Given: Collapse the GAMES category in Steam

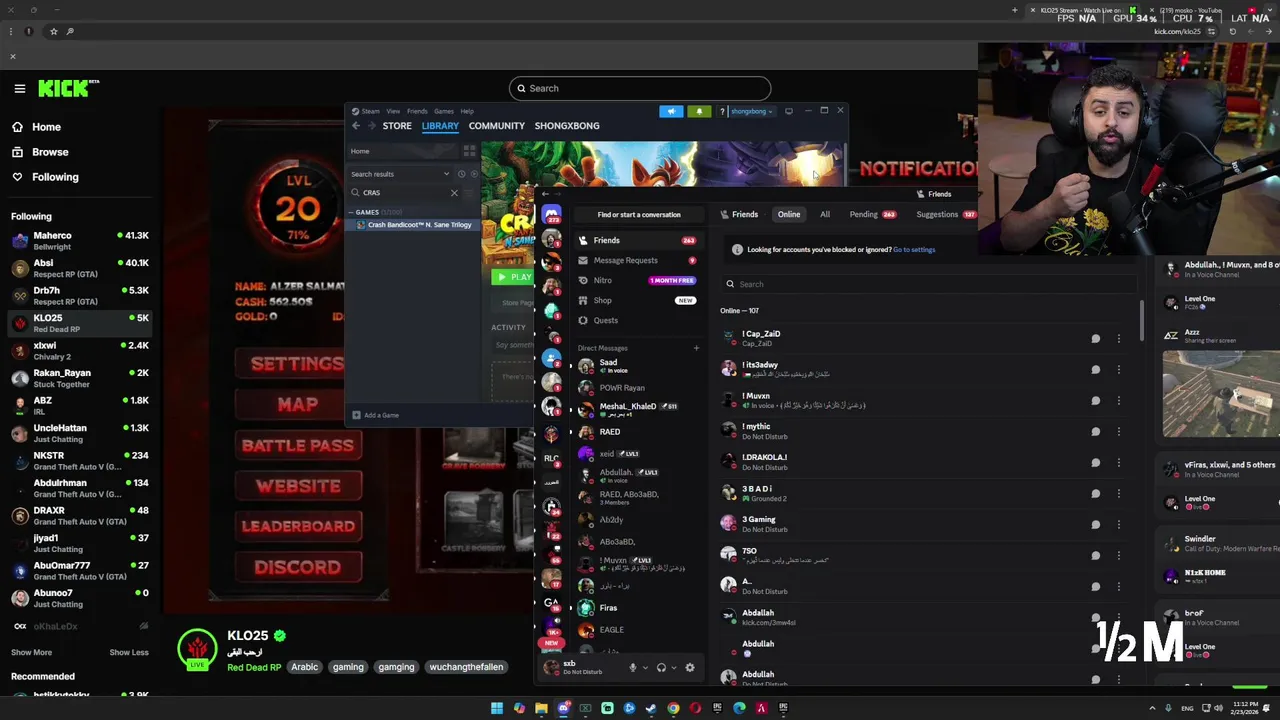Looking at the screenshot, I should pos(351,212).
